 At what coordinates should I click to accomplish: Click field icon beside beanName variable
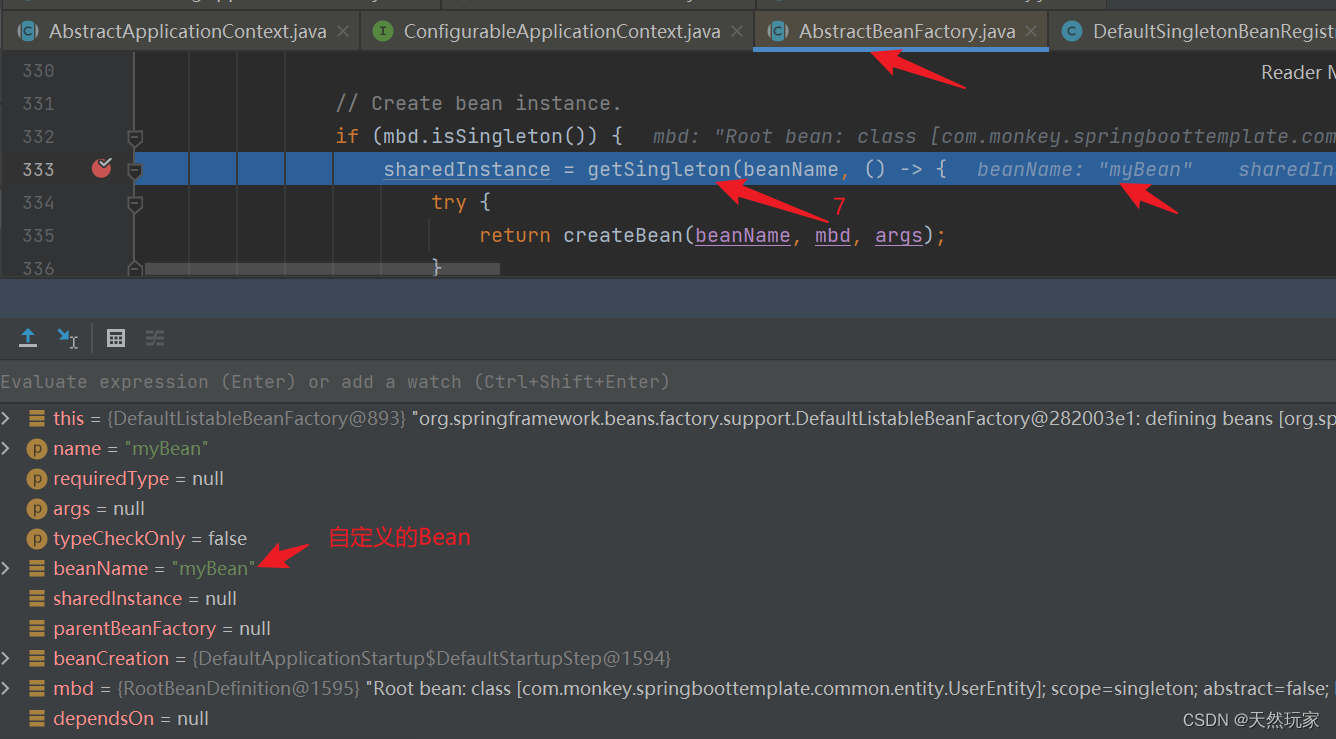37,568
